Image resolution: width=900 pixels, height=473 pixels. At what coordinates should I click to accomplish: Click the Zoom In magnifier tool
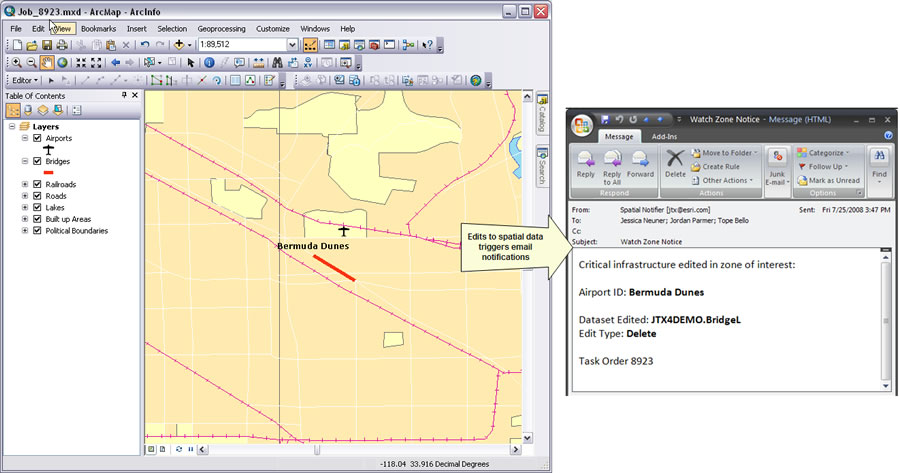coord(15,62)
